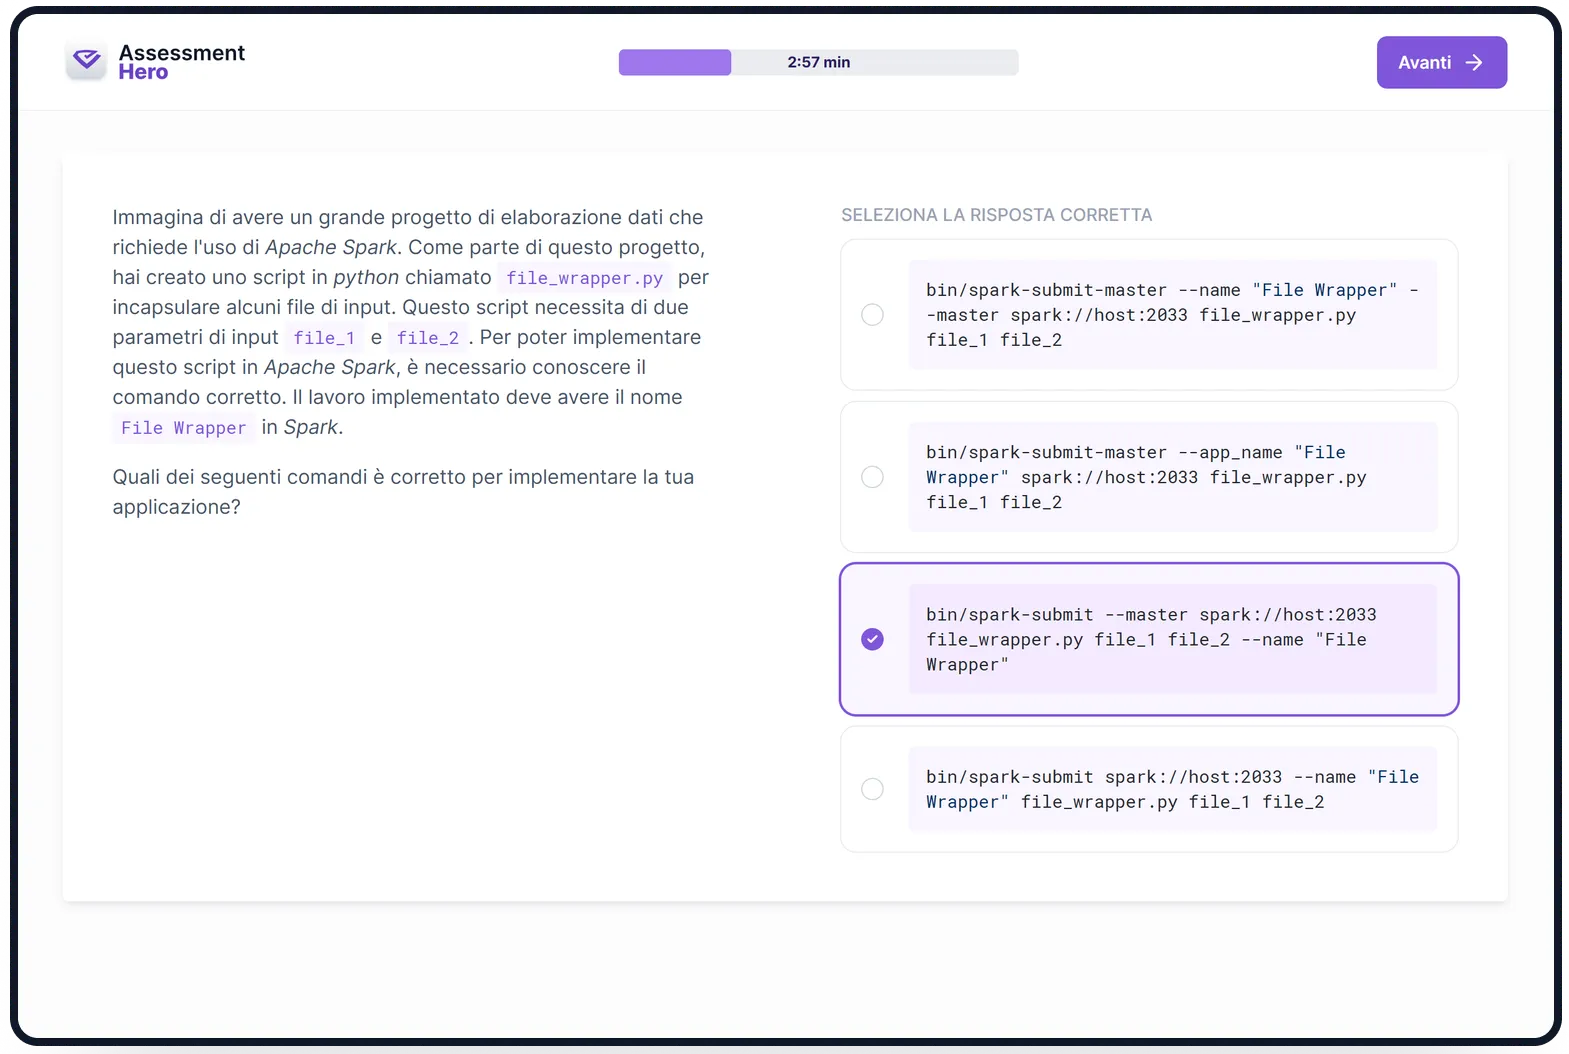
Task: Click the 2:57 min timer progress bar
Action: [x=818, y=62]
